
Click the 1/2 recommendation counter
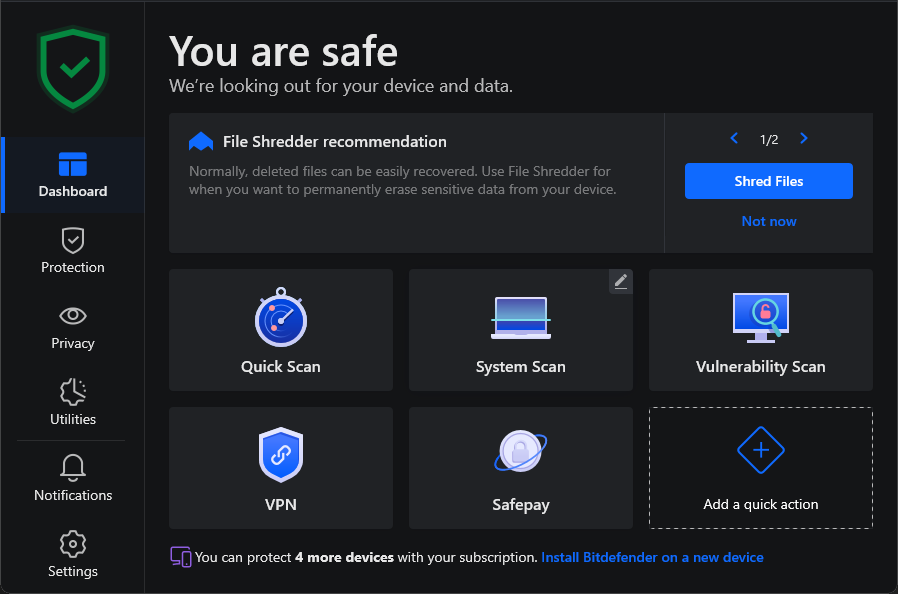pos(769,140)
